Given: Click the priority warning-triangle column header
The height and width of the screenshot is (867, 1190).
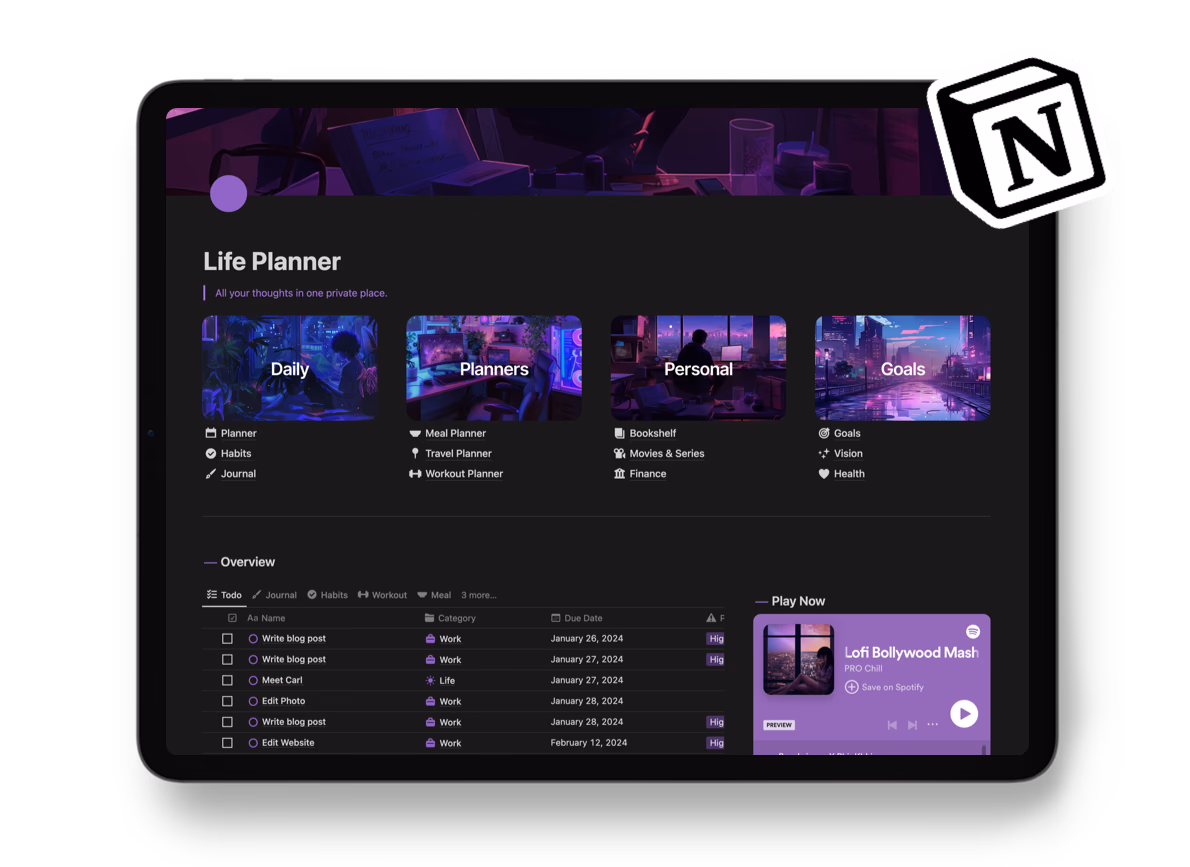Looking at the screenshot, I should (710, 618).
